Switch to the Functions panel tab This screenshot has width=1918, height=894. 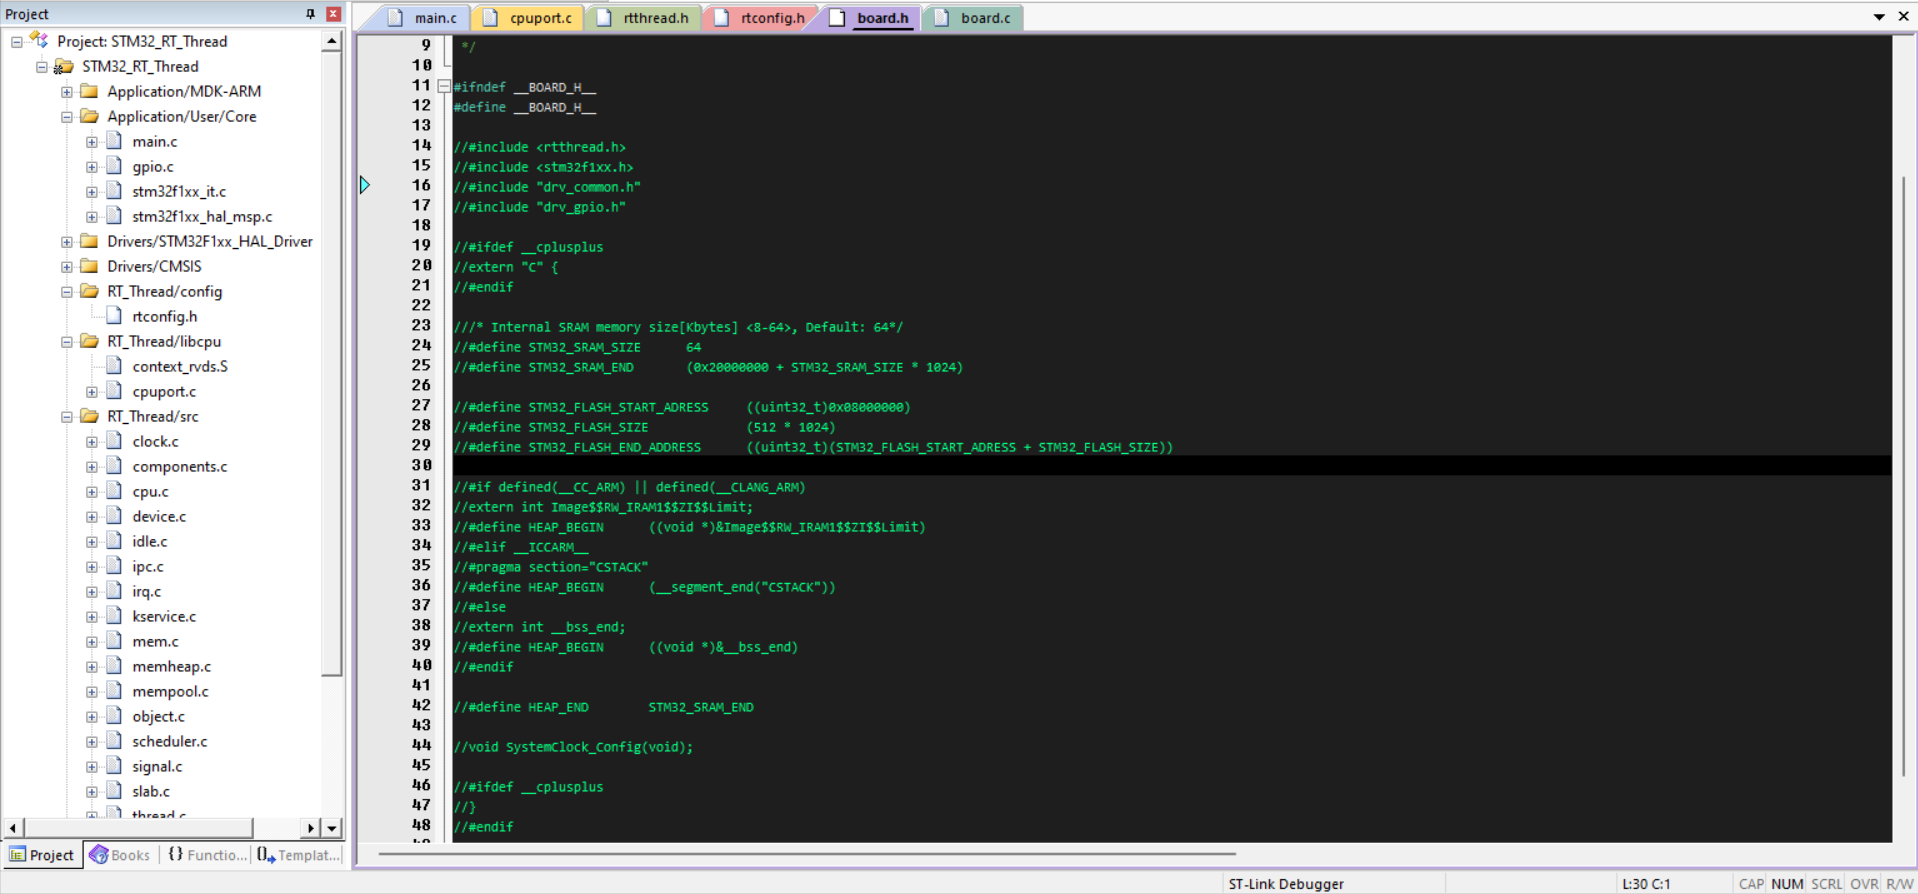(x=207, y=855)
